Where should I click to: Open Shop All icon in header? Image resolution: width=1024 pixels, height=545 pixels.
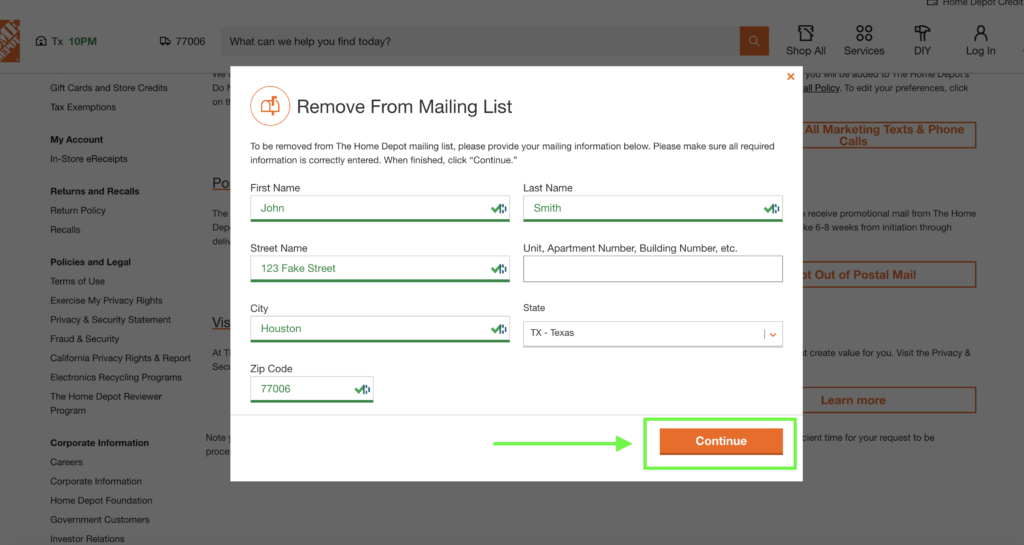[805, 34]
